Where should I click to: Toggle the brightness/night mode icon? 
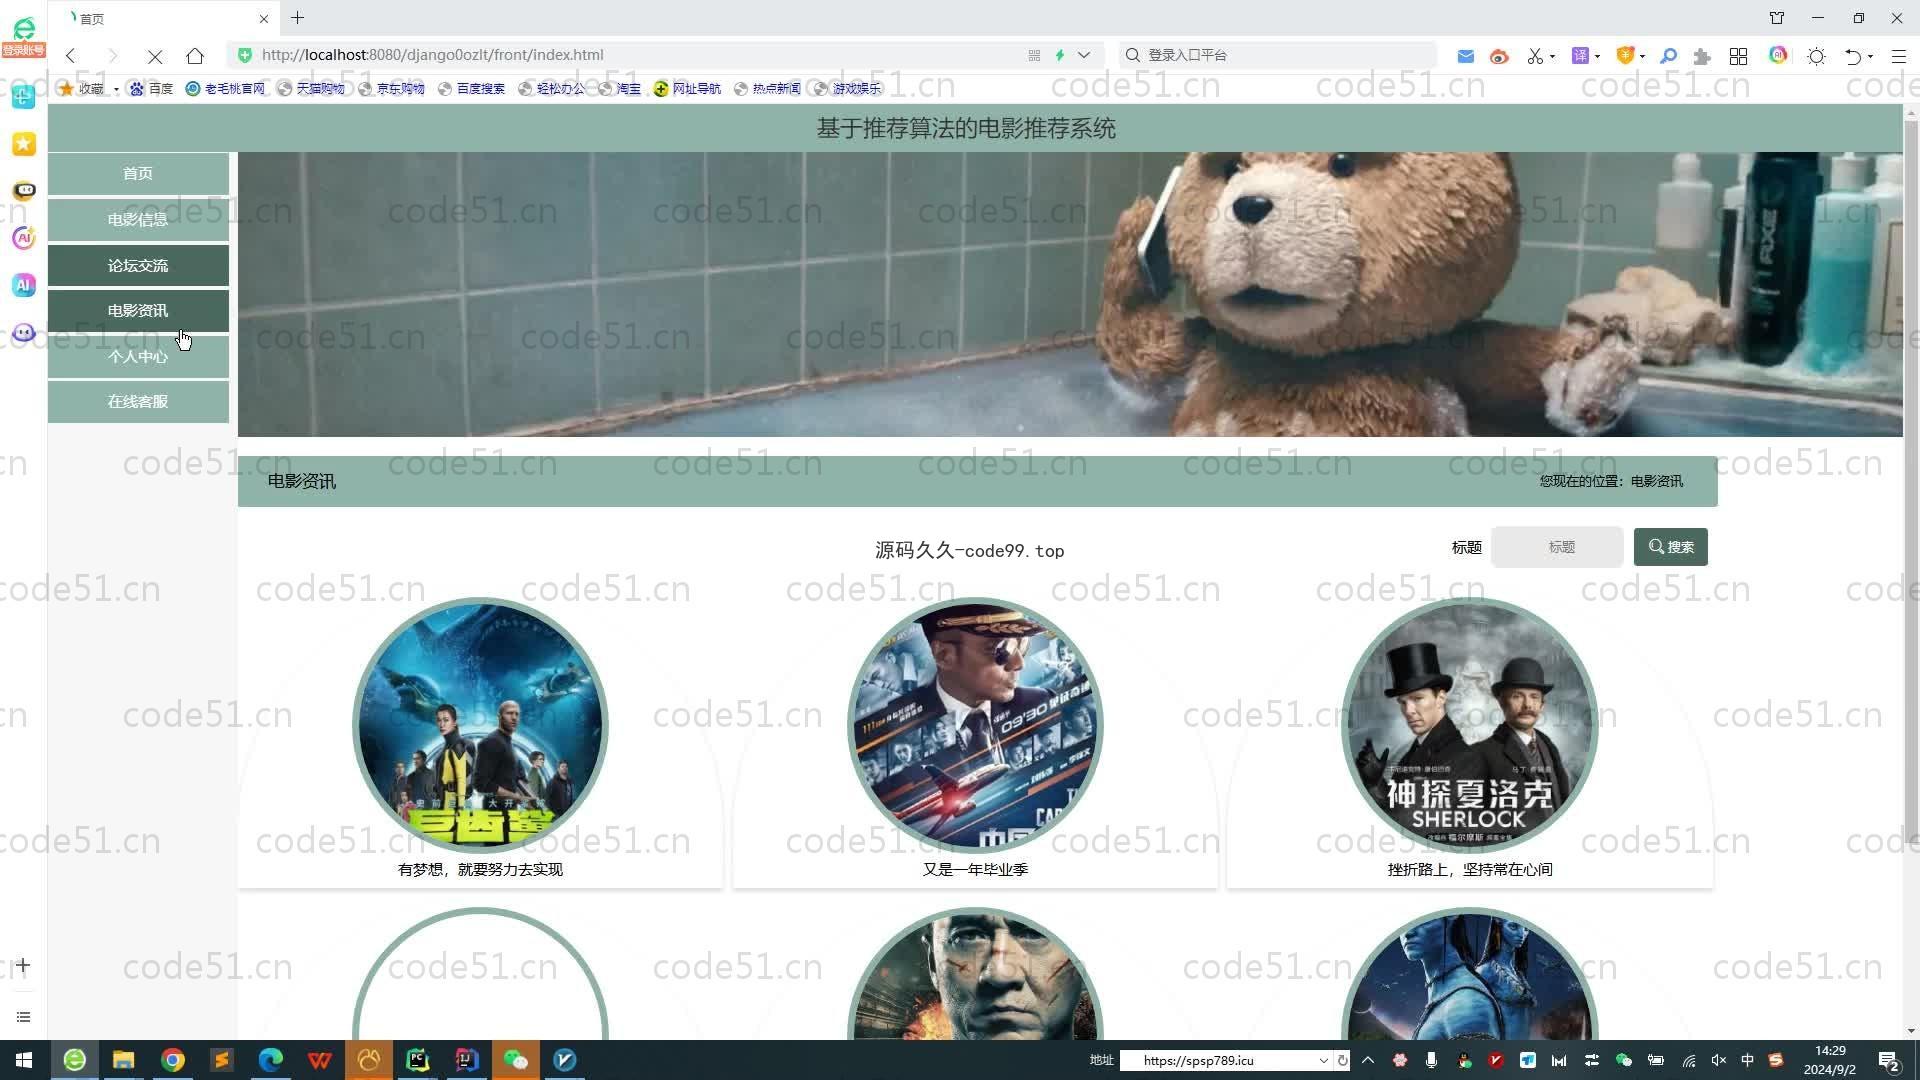tap(1816, 56)
